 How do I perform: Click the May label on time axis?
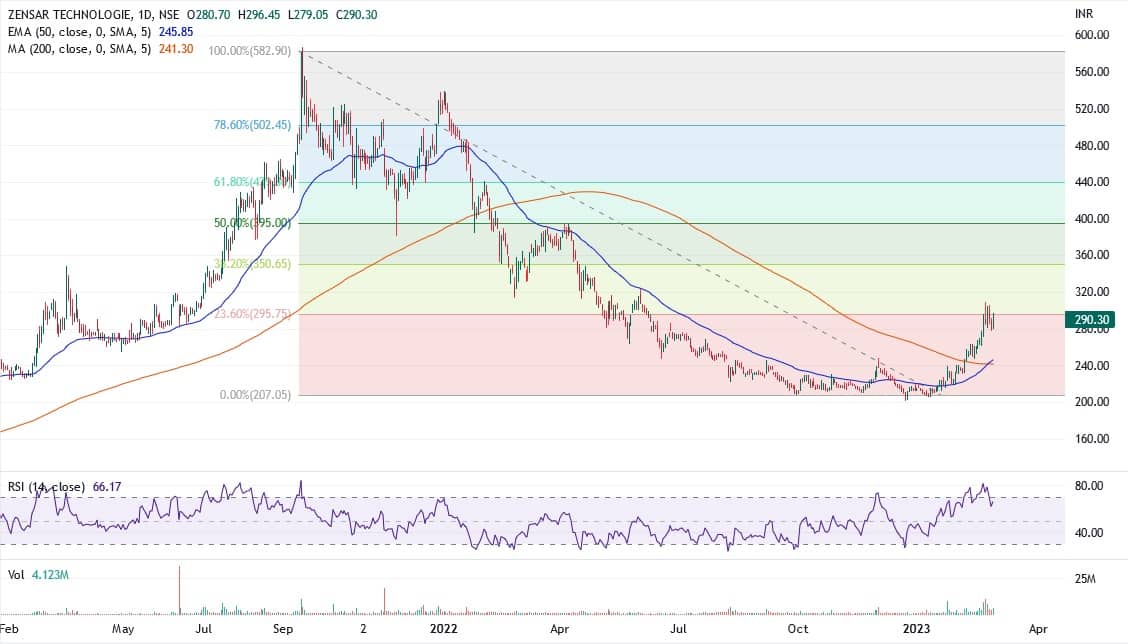tap(123, 629)
